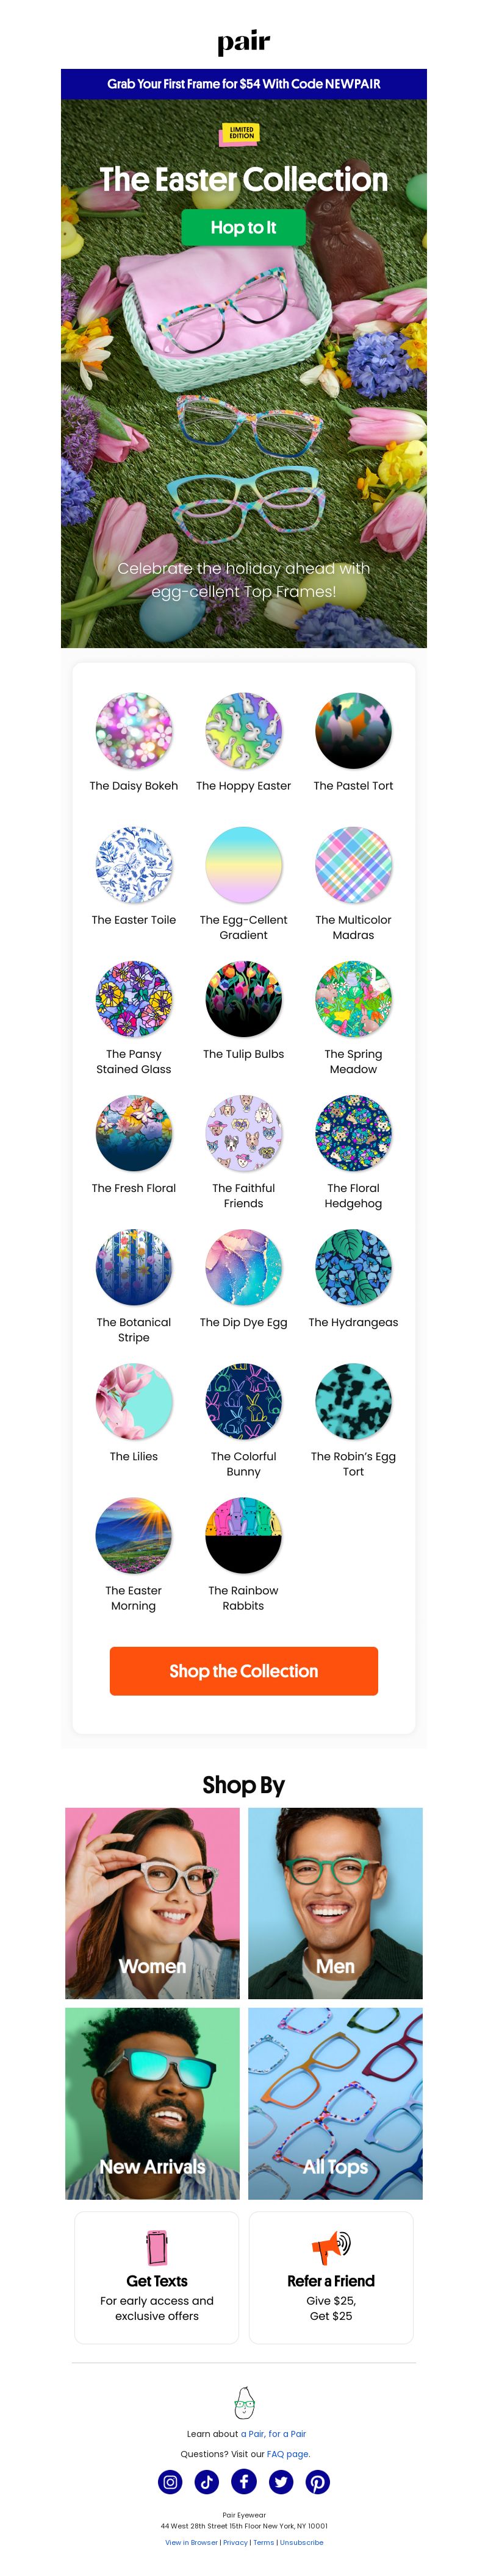The height and width of the screenshot is (2576, 488).
Task: Click the Unsubscribe footer link
Action: (x=302, y=2542)
